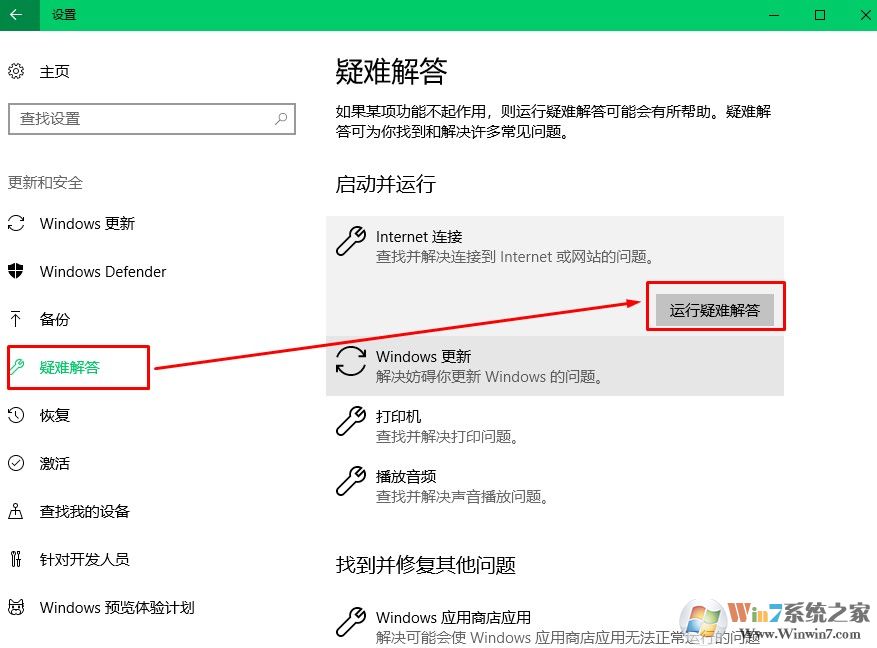Click the 查找我的设备 person icon
Image resolution: width=877 pixels, height=648 pixels.
(16, 510)
